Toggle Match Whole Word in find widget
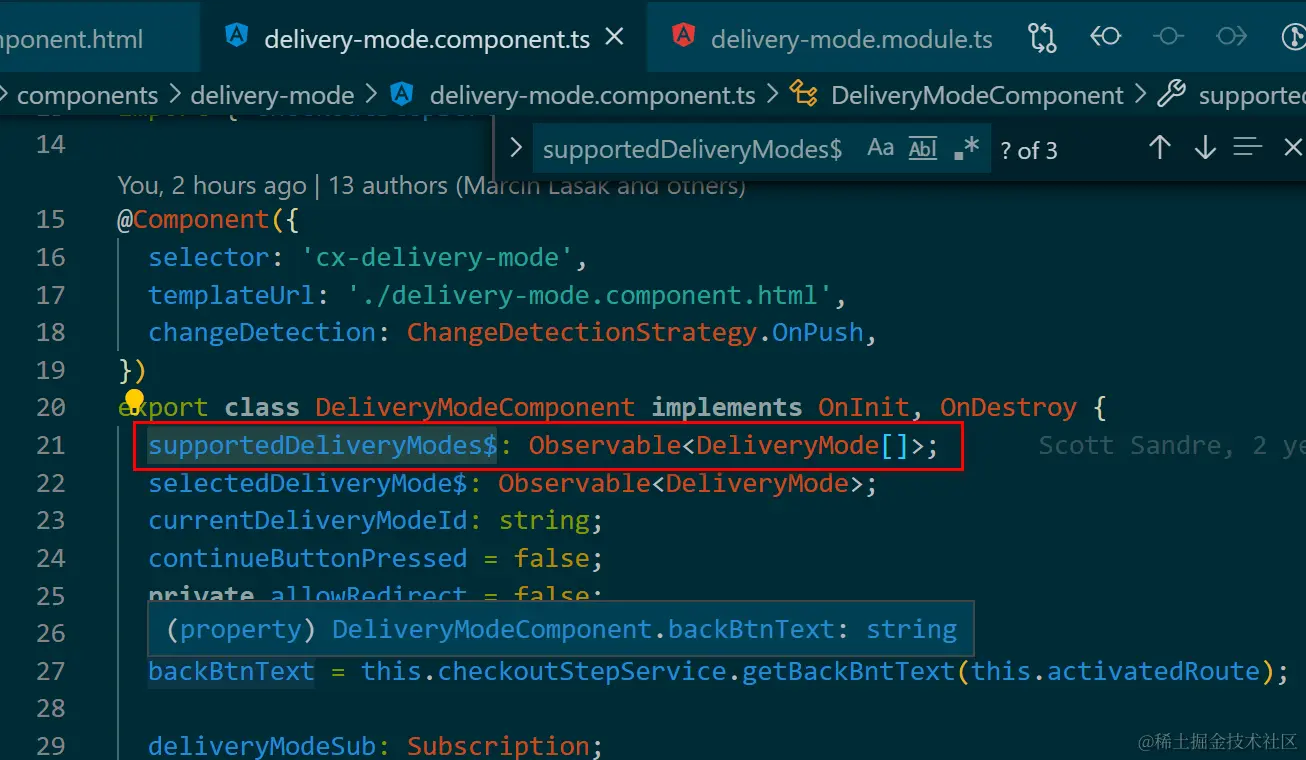The width and height of the screenshot is (1306, 760). pos(923,149)
